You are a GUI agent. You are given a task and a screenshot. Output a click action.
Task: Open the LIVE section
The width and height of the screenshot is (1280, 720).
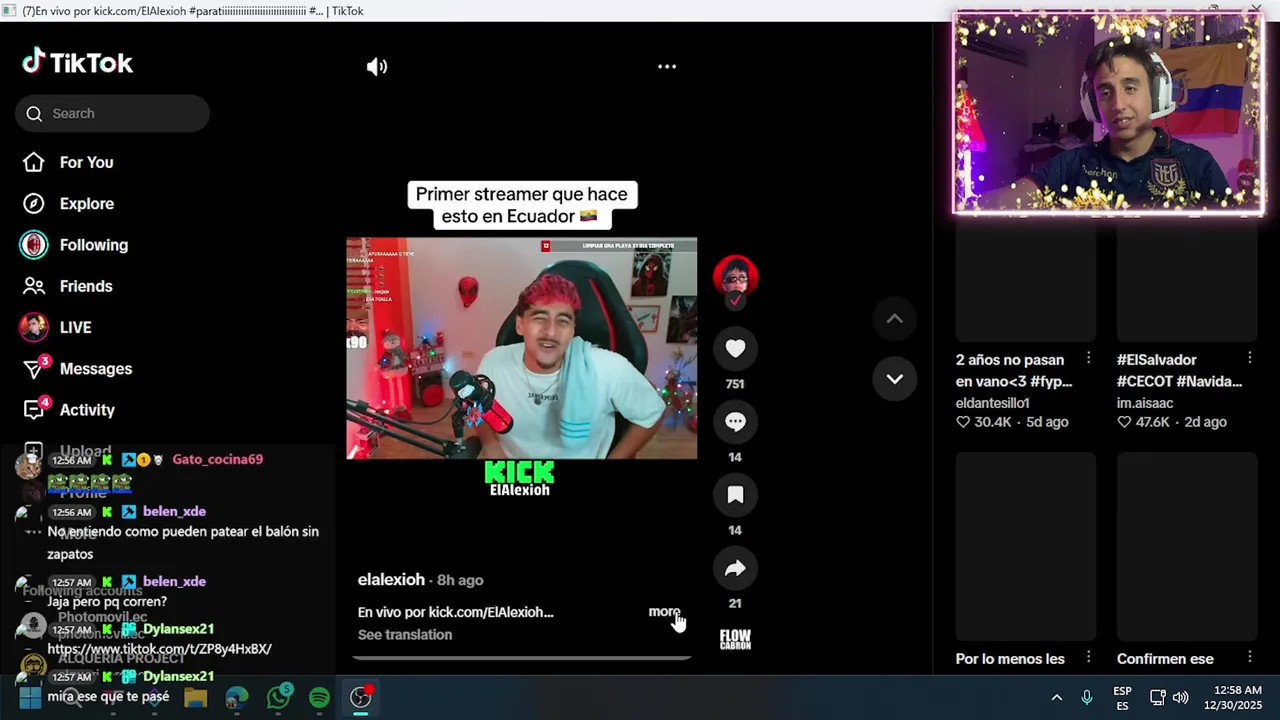tap(75, 327)
